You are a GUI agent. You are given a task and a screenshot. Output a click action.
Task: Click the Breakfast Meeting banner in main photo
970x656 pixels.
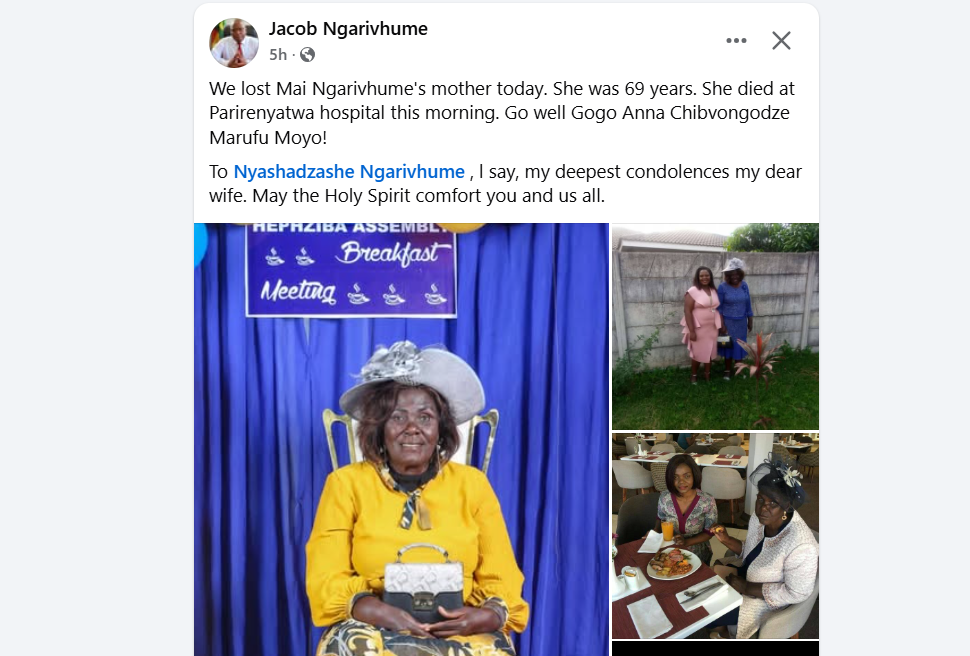(x=351, y=270)
